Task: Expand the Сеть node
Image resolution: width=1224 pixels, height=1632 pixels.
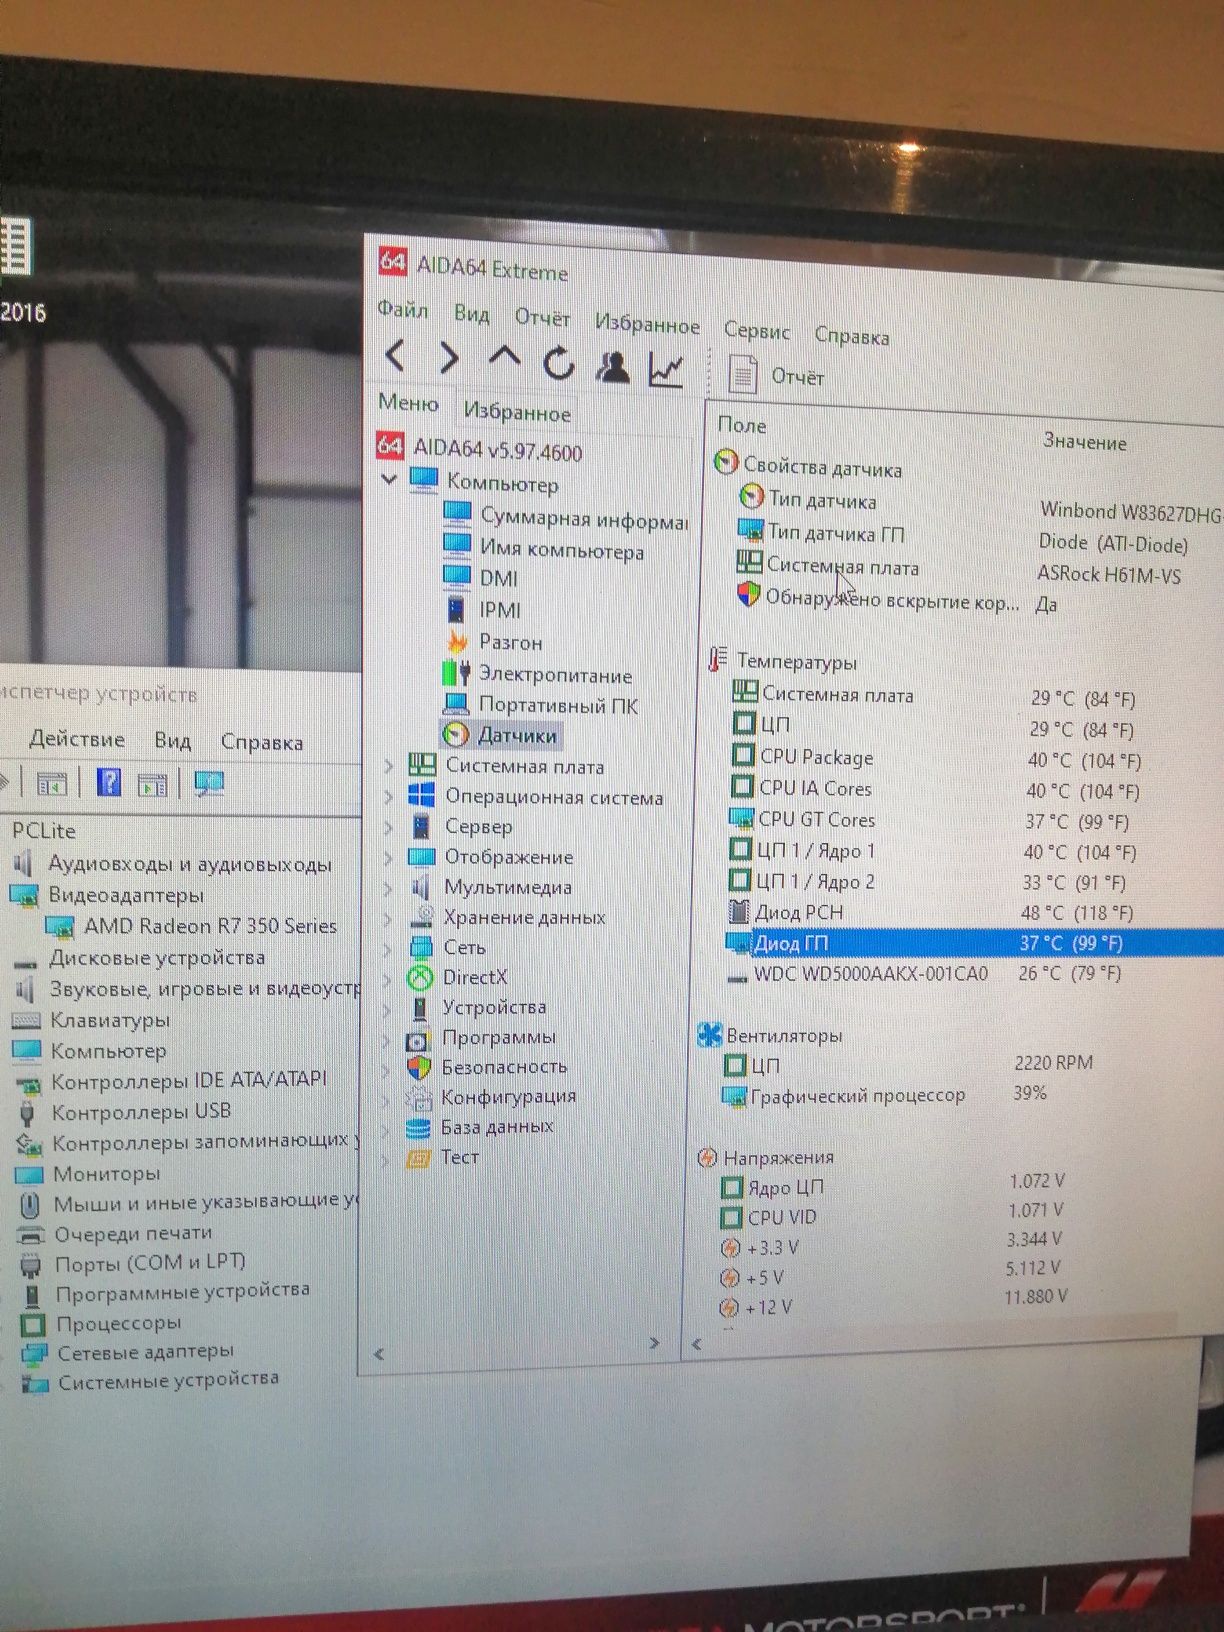Action: point(389,947)
